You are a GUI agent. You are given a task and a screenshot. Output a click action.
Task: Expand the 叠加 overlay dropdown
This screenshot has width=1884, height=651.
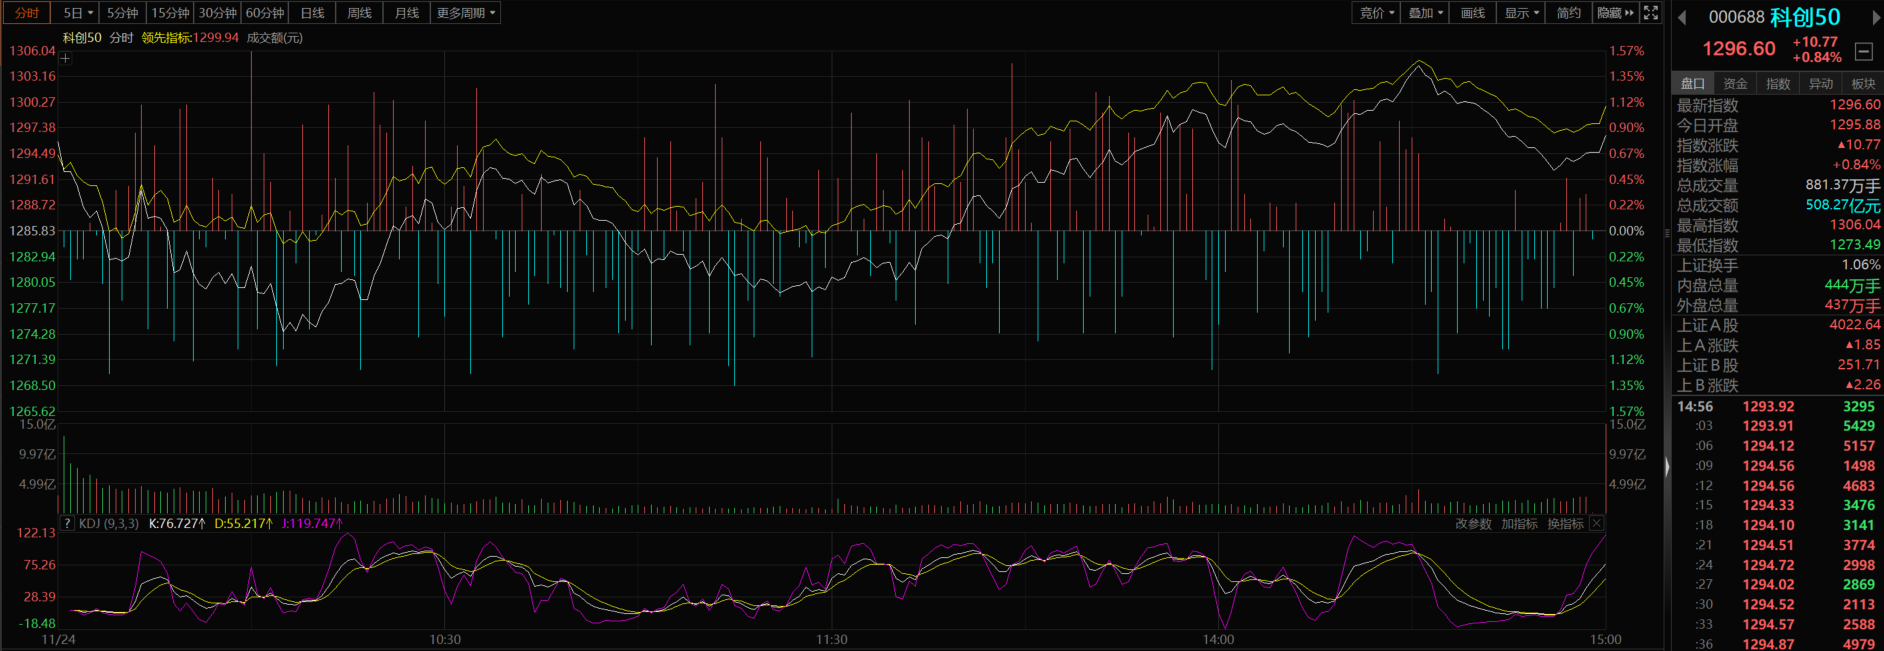pos(1425,13)
